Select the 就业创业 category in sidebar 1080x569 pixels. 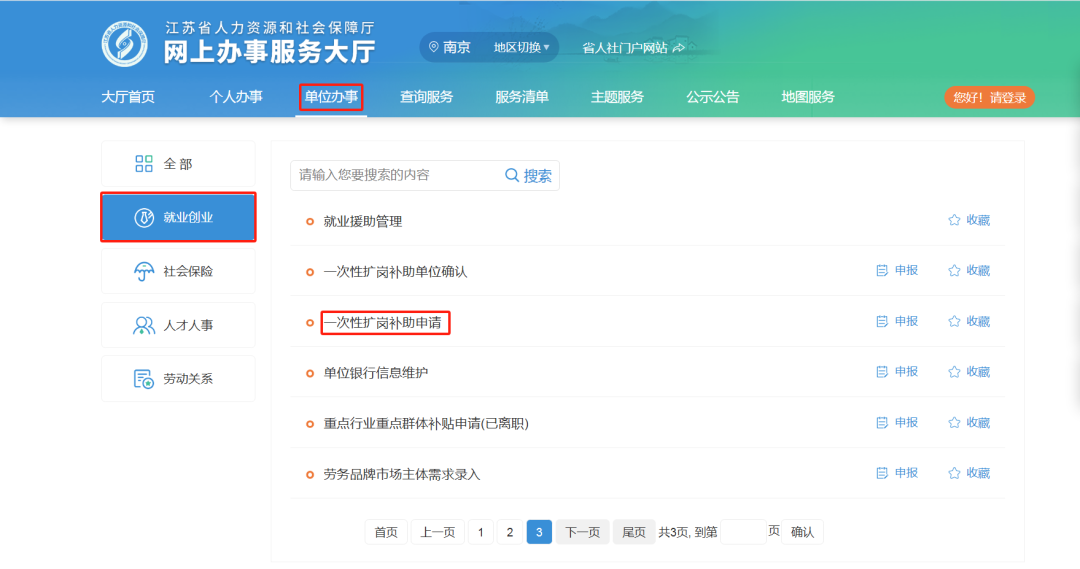(x=178, y=217)
